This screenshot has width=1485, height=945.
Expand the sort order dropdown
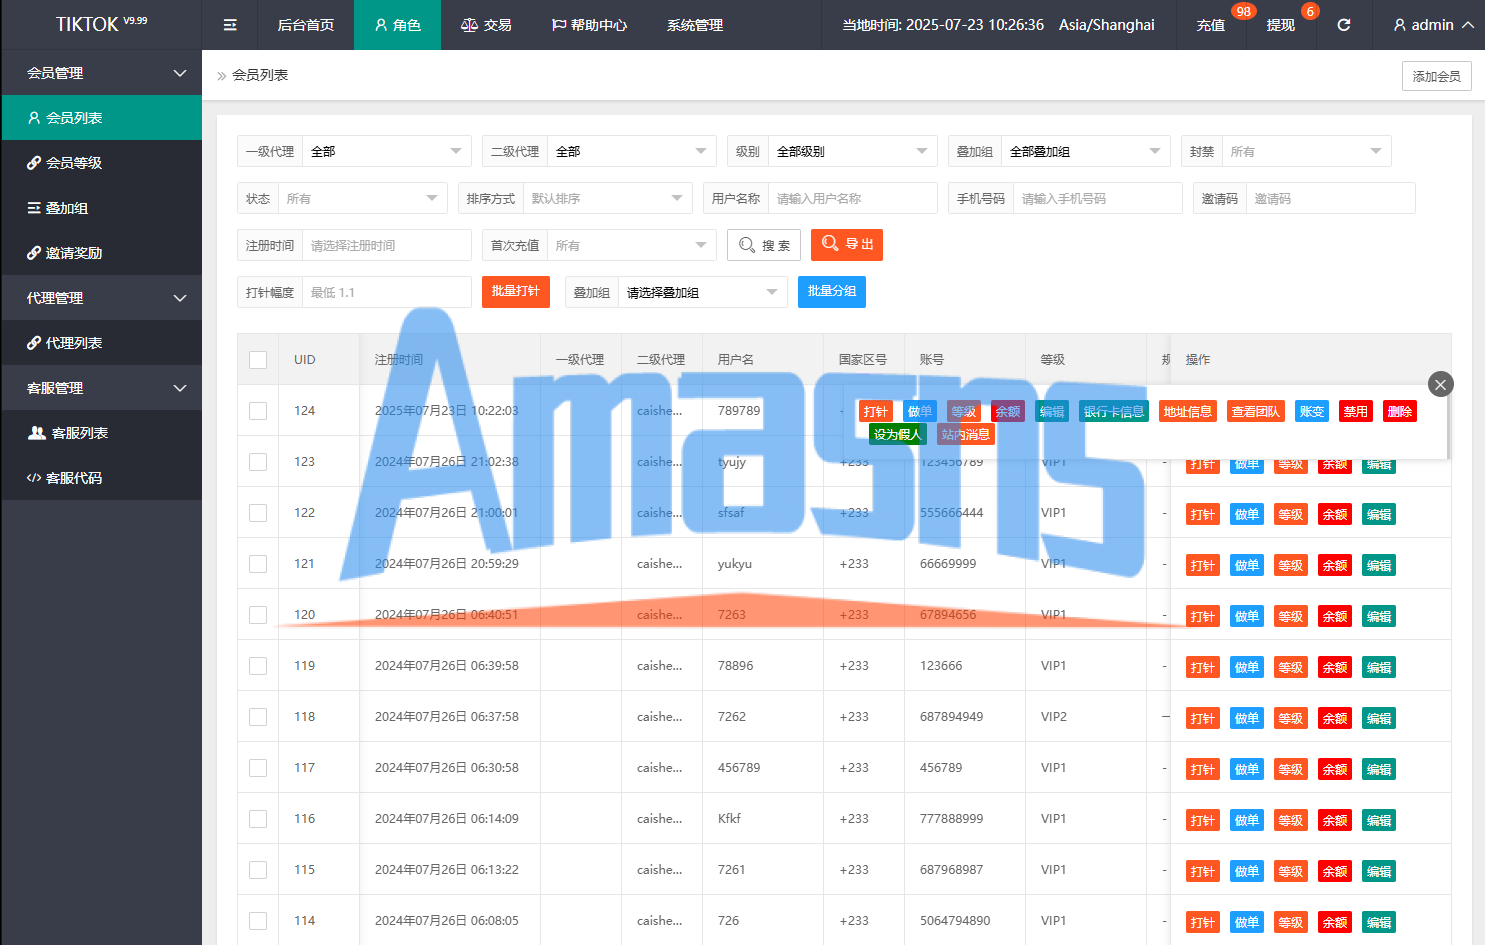point(607,199)
